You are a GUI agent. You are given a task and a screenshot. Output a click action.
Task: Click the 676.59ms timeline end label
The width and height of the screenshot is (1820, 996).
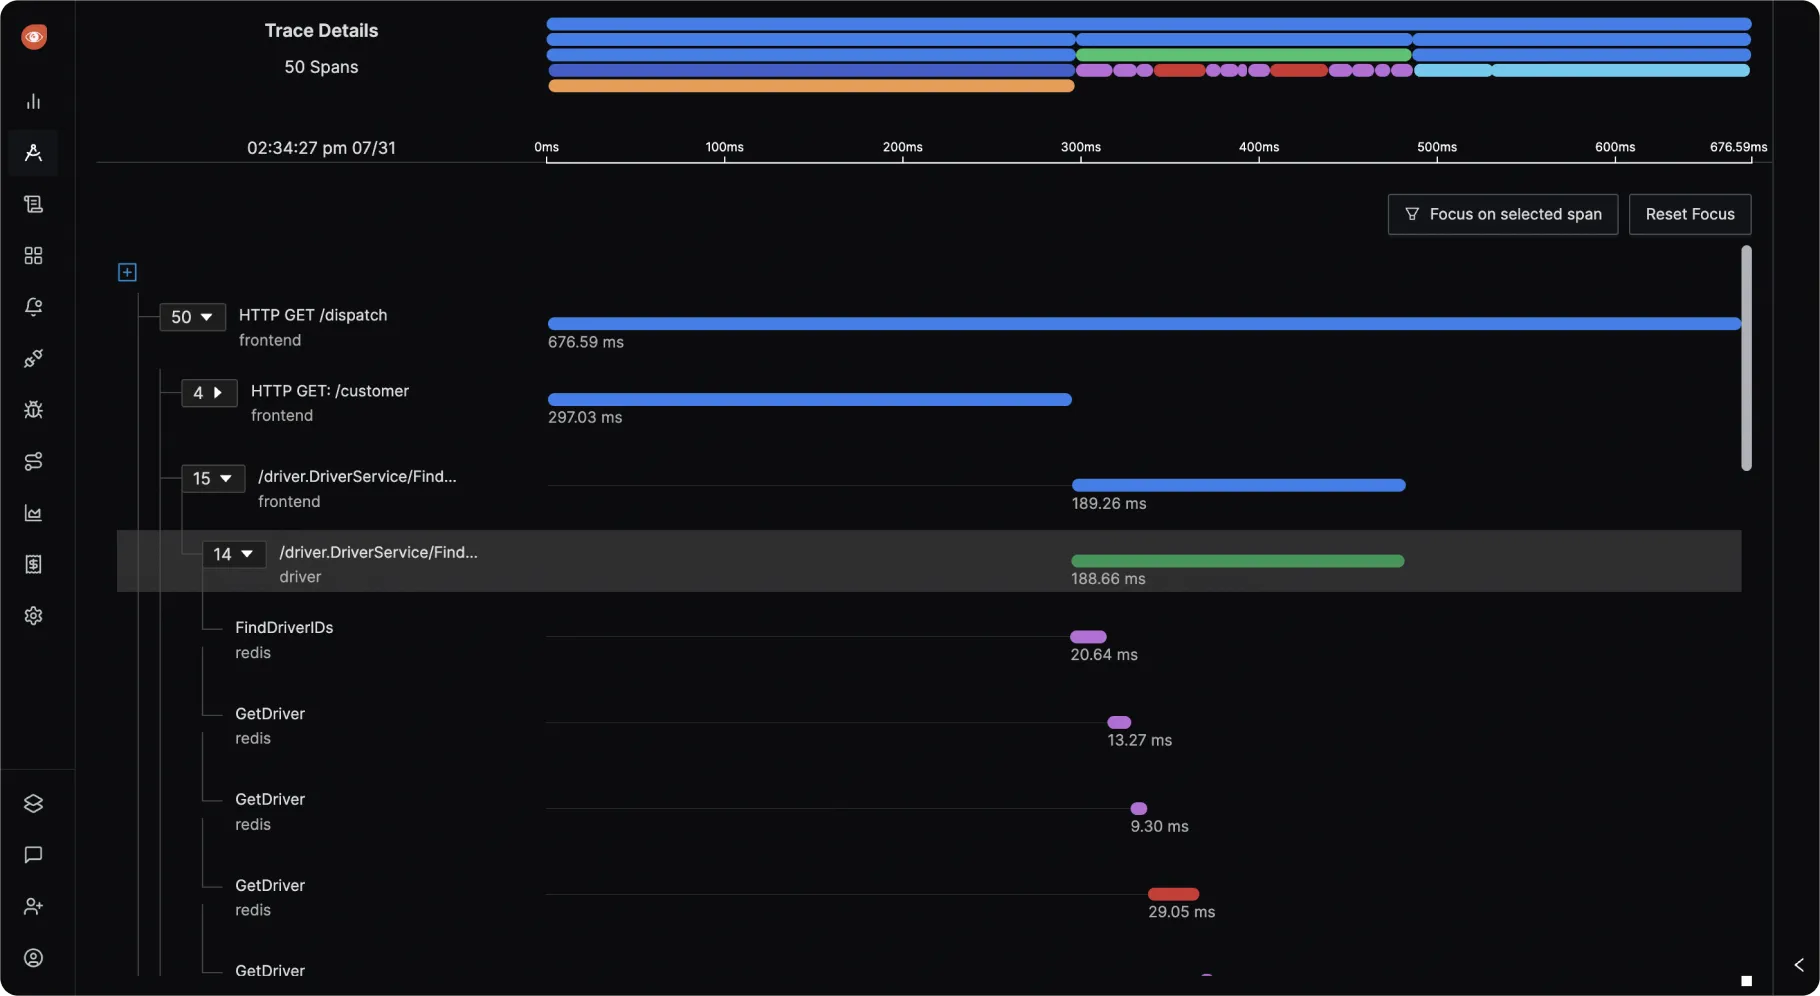click(1738, 147)
